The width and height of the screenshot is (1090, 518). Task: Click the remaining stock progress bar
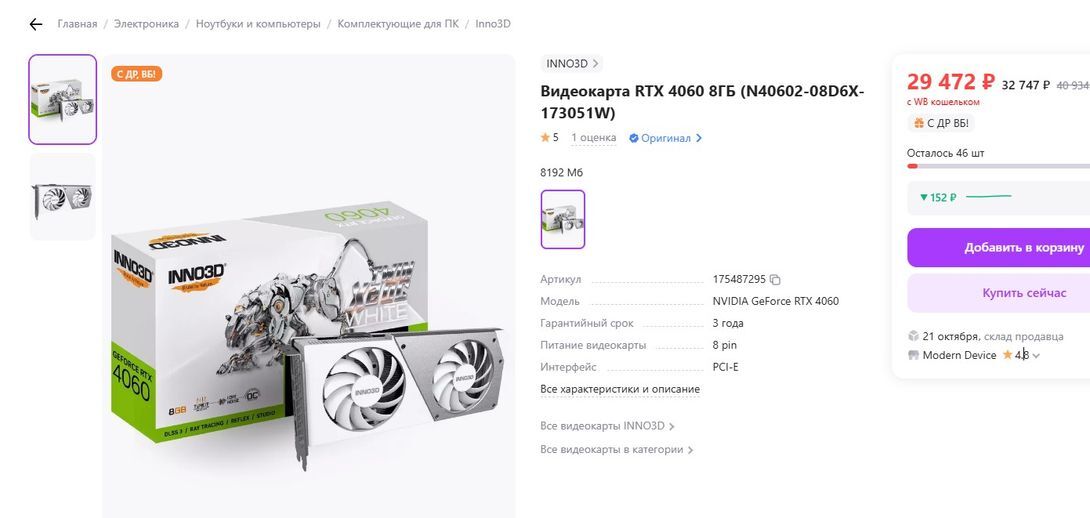998,166
